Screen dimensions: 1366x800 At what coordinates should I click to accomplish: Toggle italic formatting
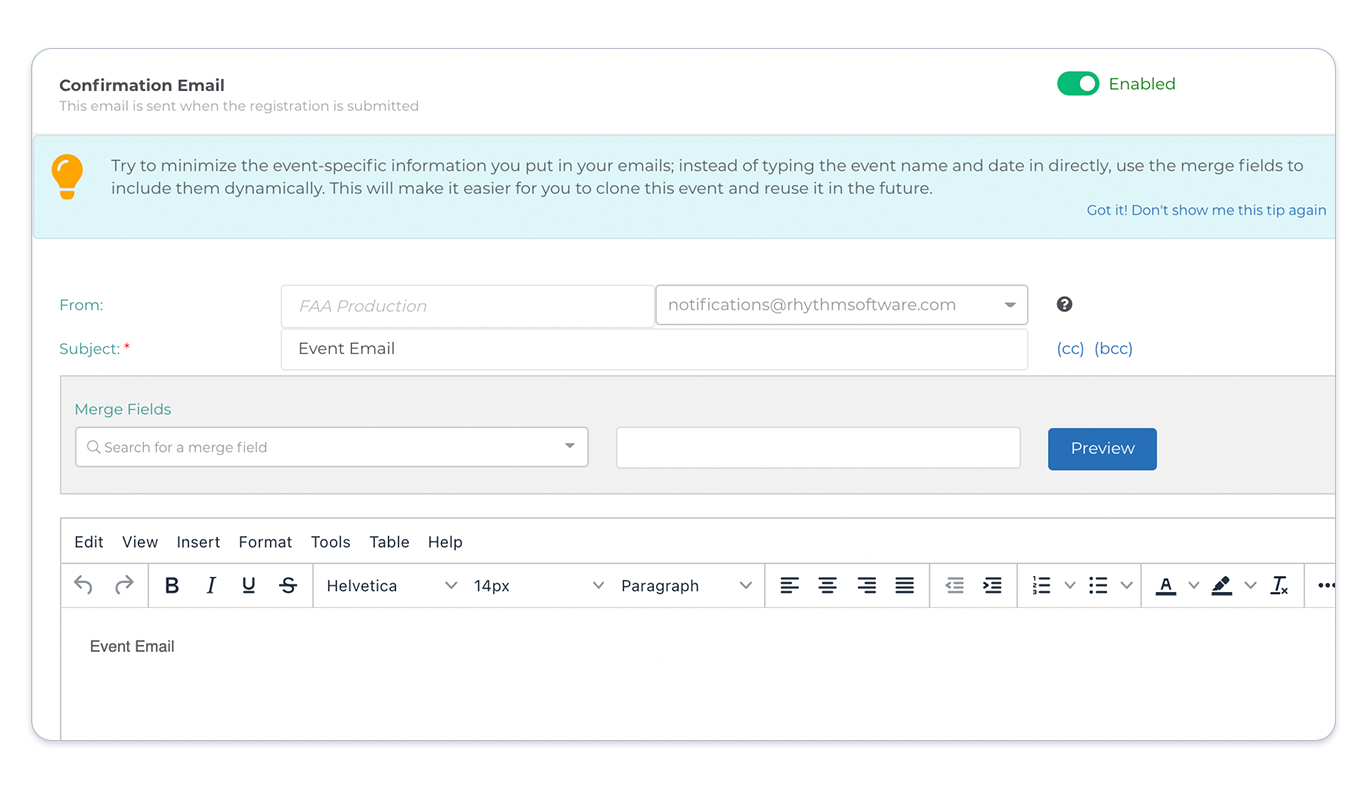(211, 586)
